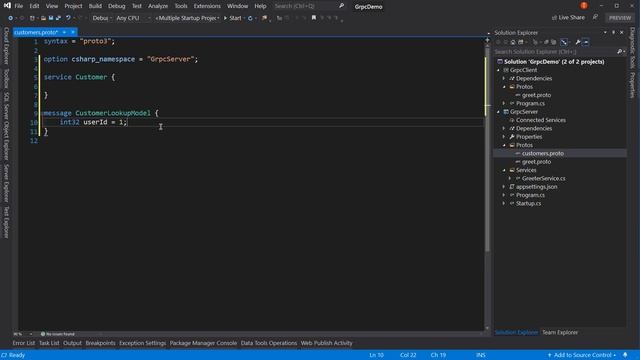Collapse the GrpcServer project node
The height and width of the screenshot is (360, 640).
pos(498,112)
